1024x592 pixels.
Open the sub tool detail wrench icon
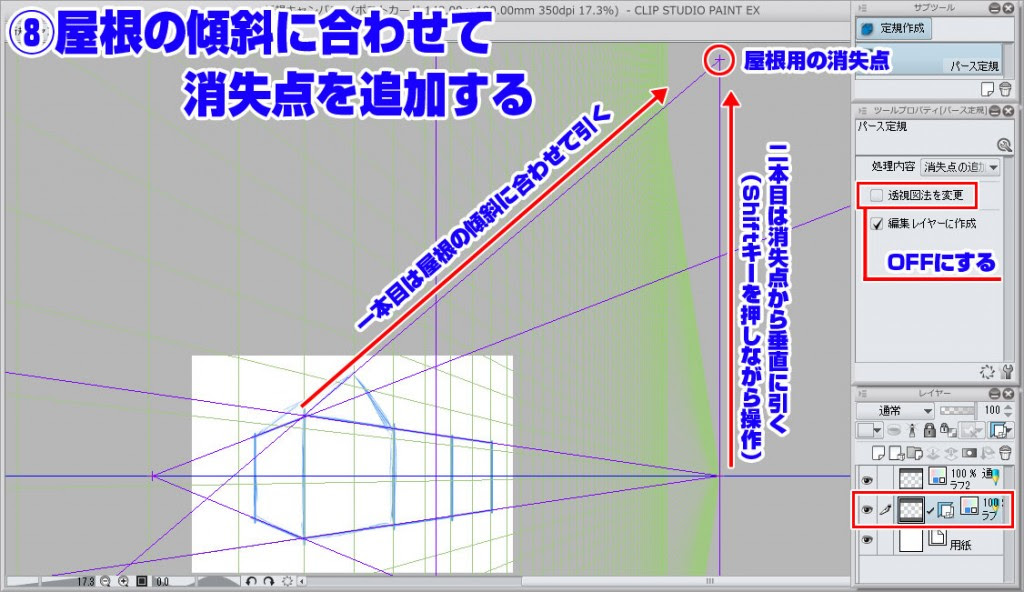[1004, 145]
